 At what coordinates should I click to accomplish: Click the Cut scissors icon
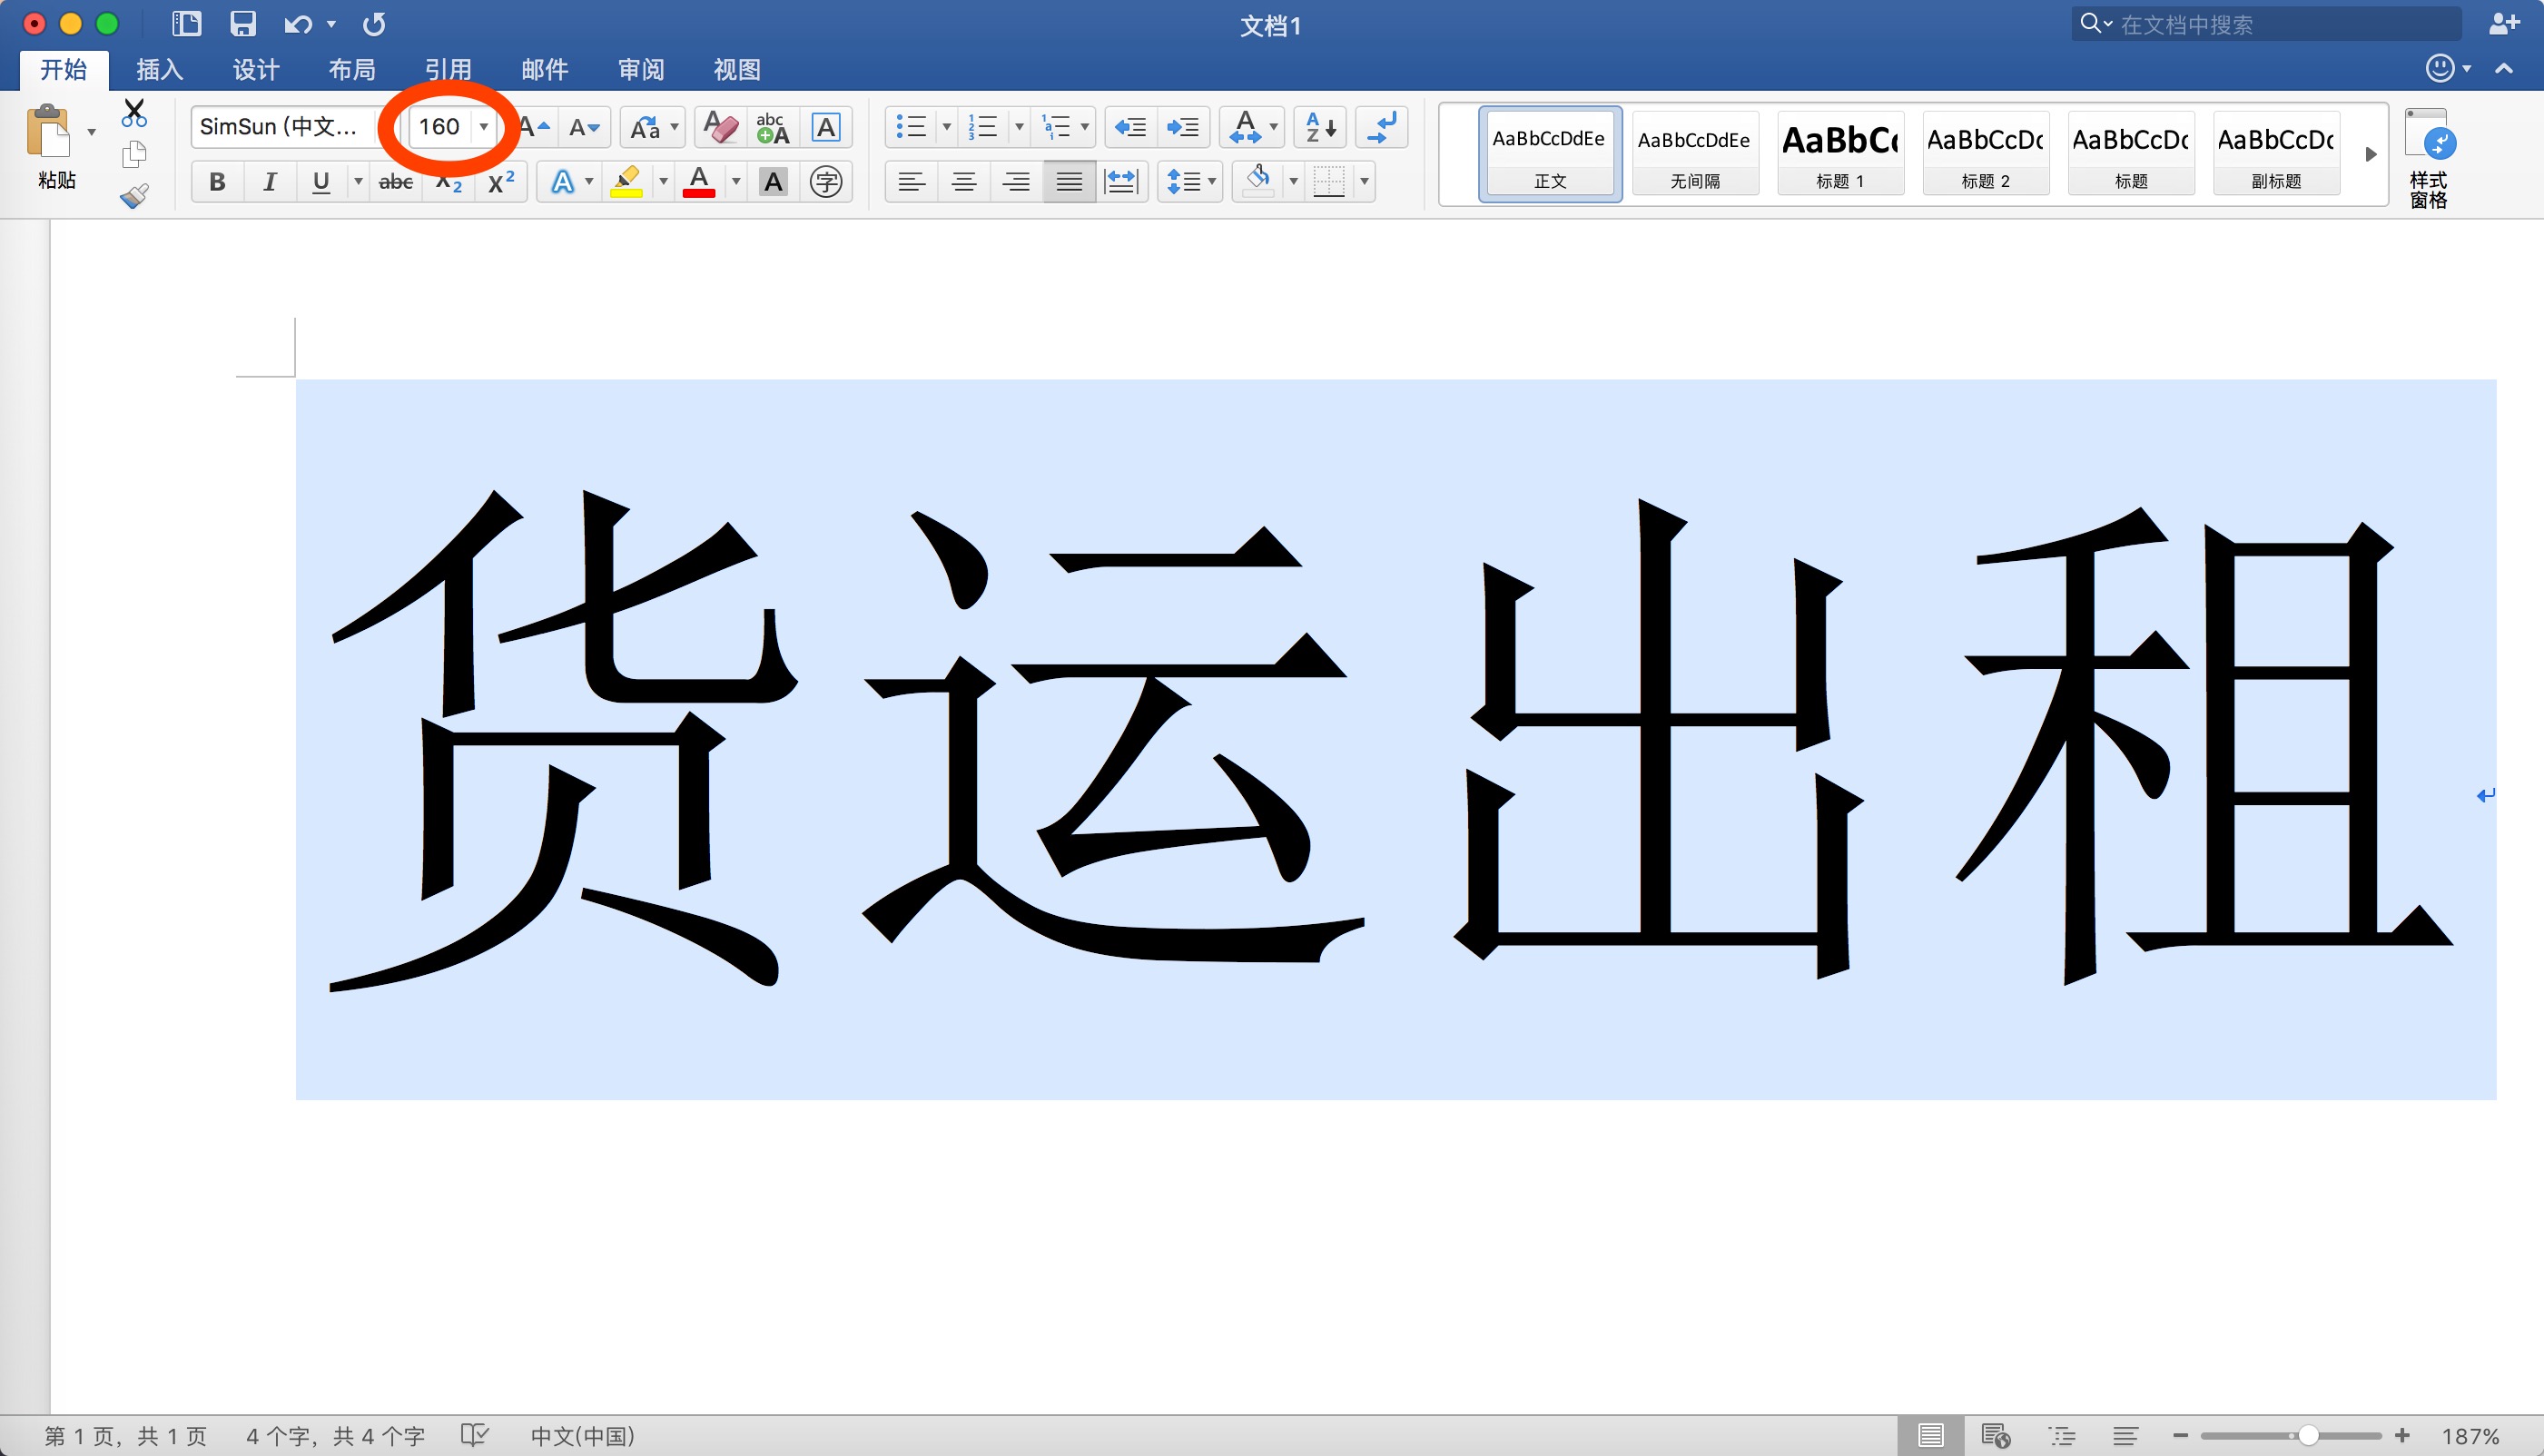(x=133, y=113)
